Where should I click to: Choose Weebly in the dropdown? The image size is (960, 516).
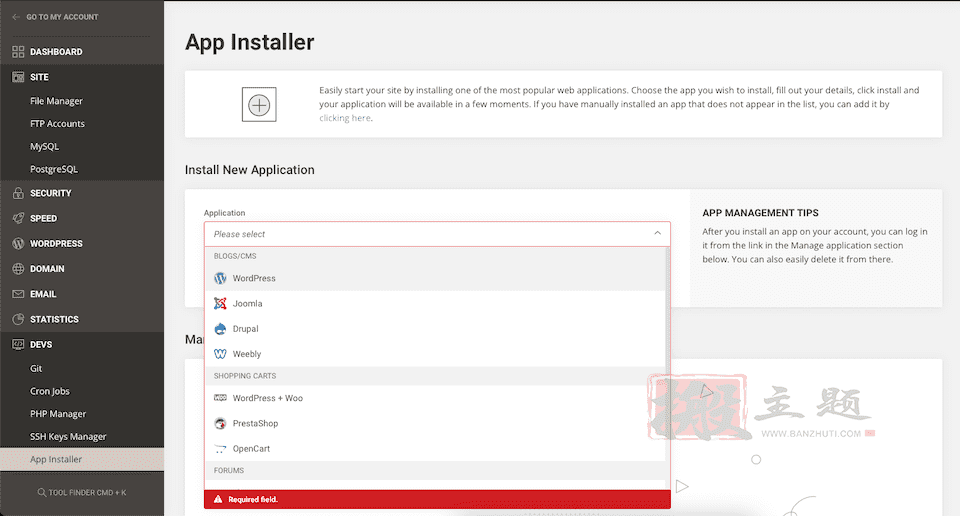click(x=435, y=354)
